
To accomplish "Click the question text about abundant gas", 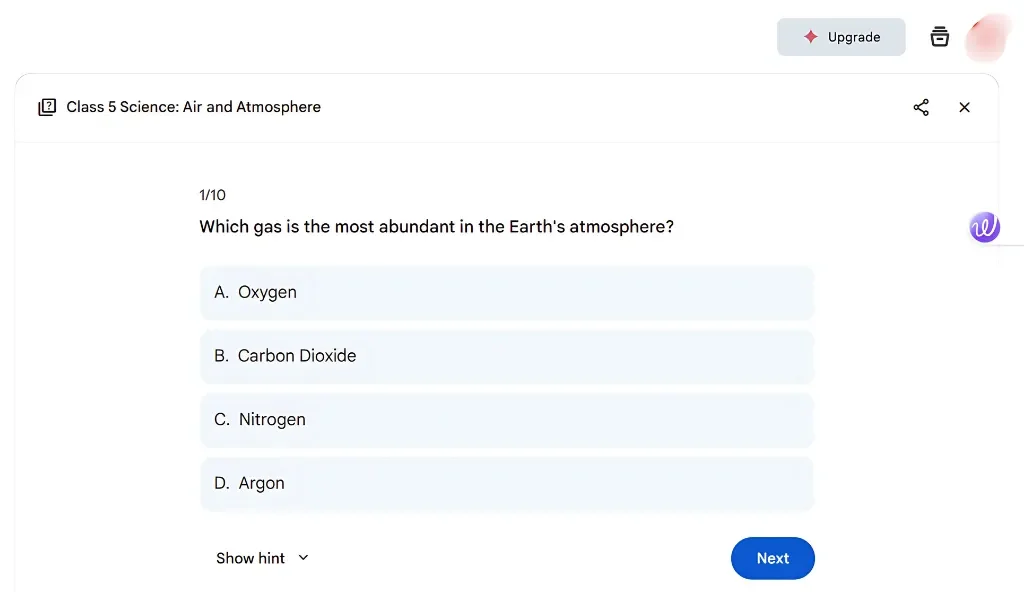I will coord(436,227).
